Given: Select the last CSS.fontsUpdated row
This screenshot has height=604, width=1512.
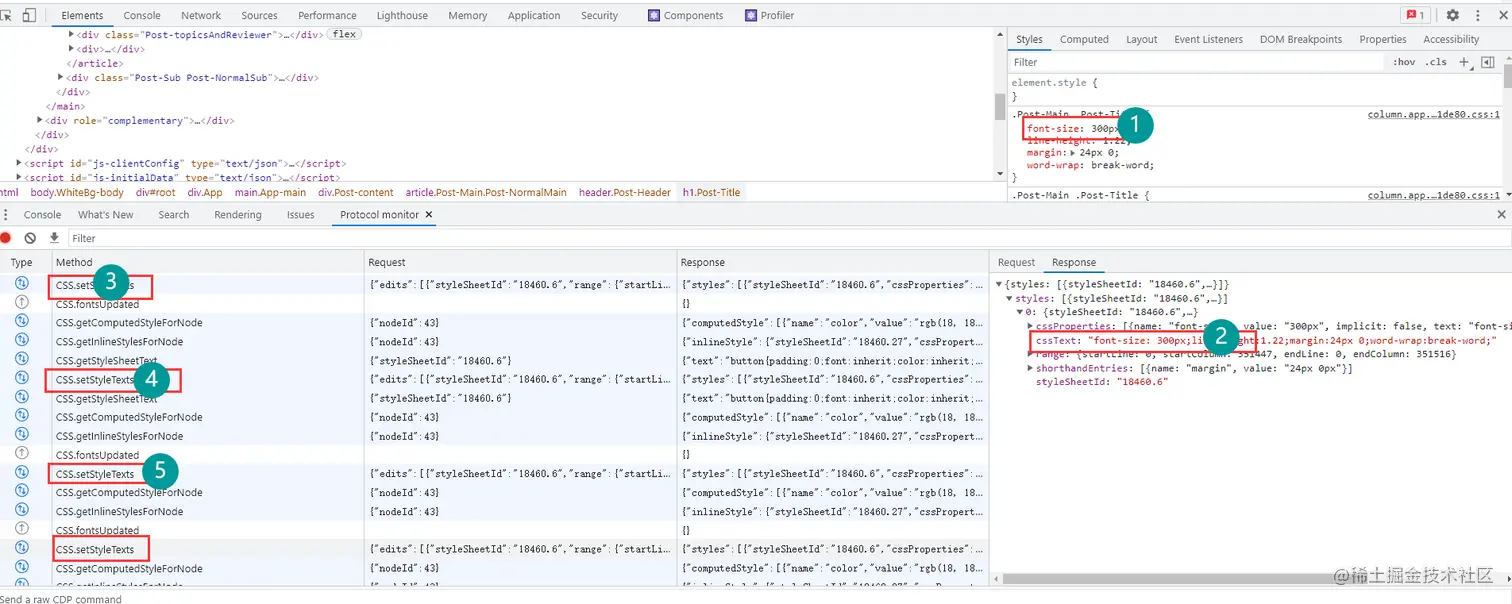Looking at the screenshot, I should point(494,530).
